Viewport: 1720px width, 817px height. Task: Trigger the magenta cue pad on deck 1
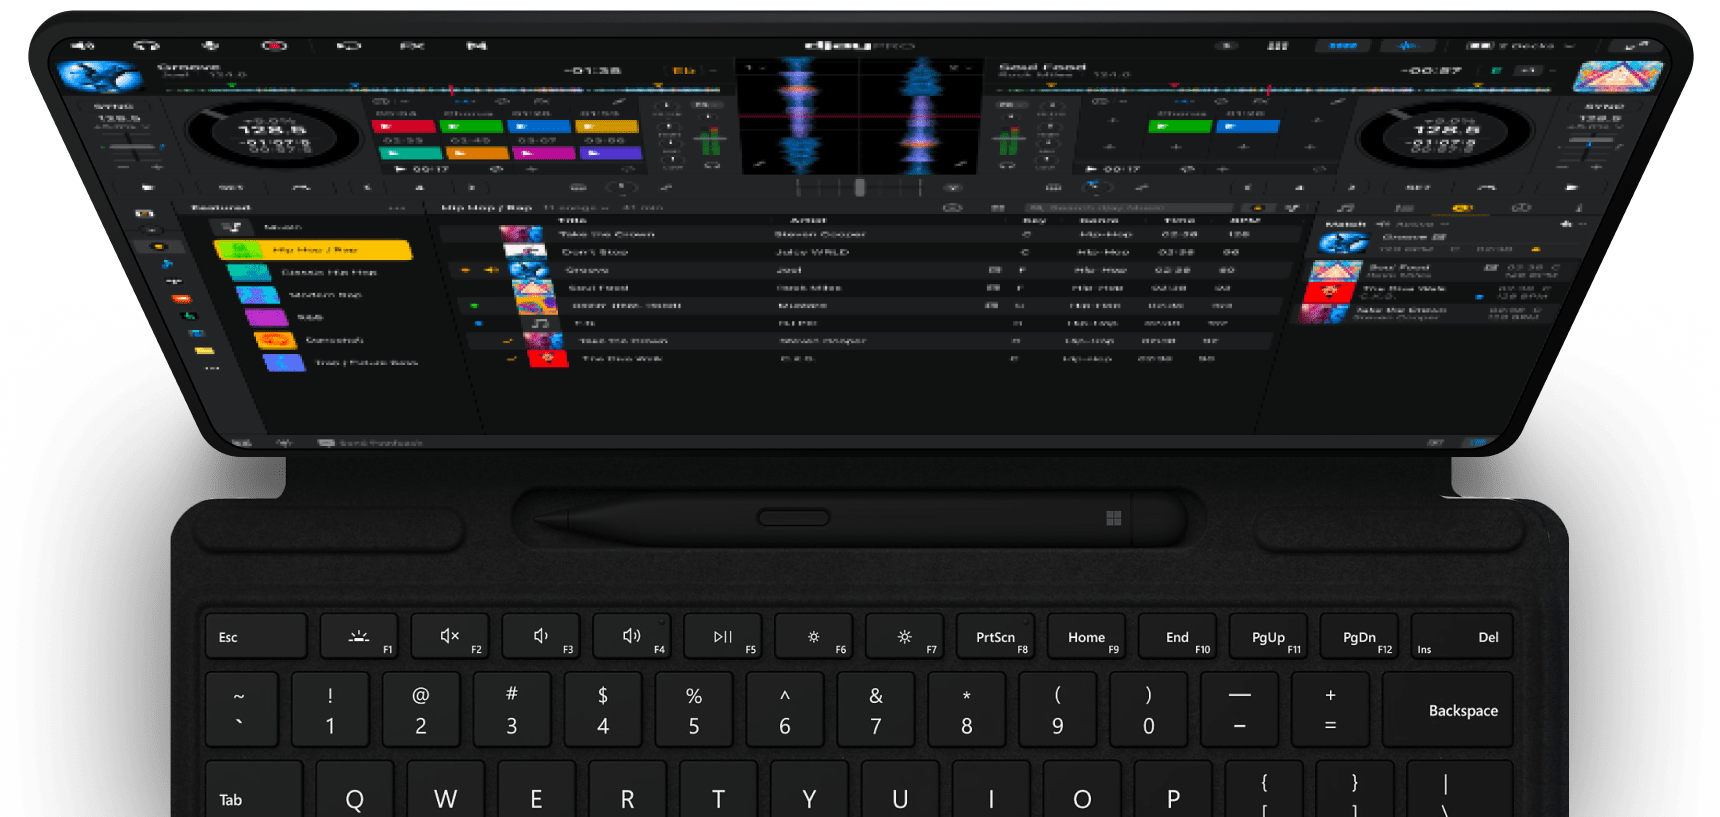point(543,153)
